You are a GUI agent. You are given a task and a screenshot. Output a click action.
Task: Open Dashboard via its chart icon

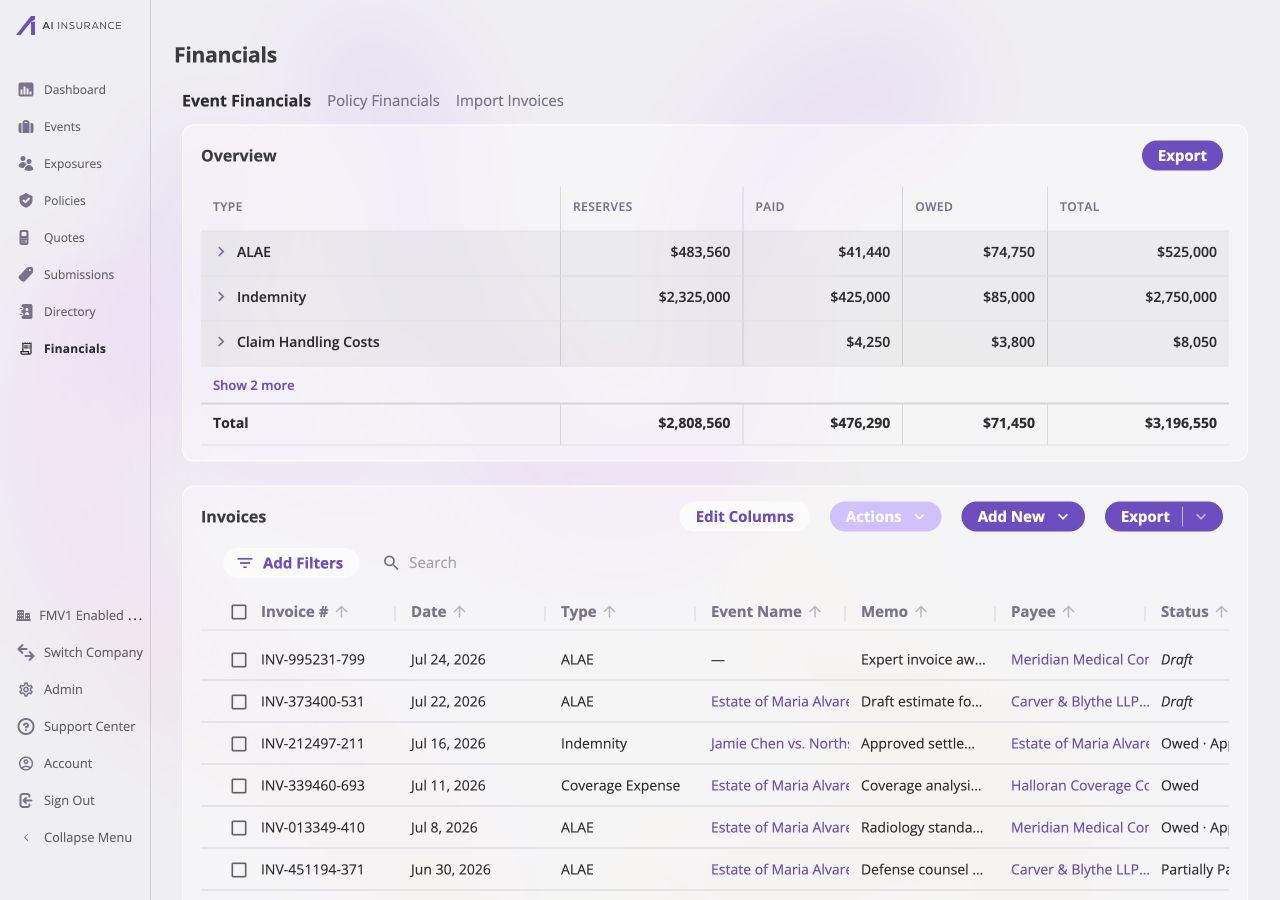tap(26, 90)
